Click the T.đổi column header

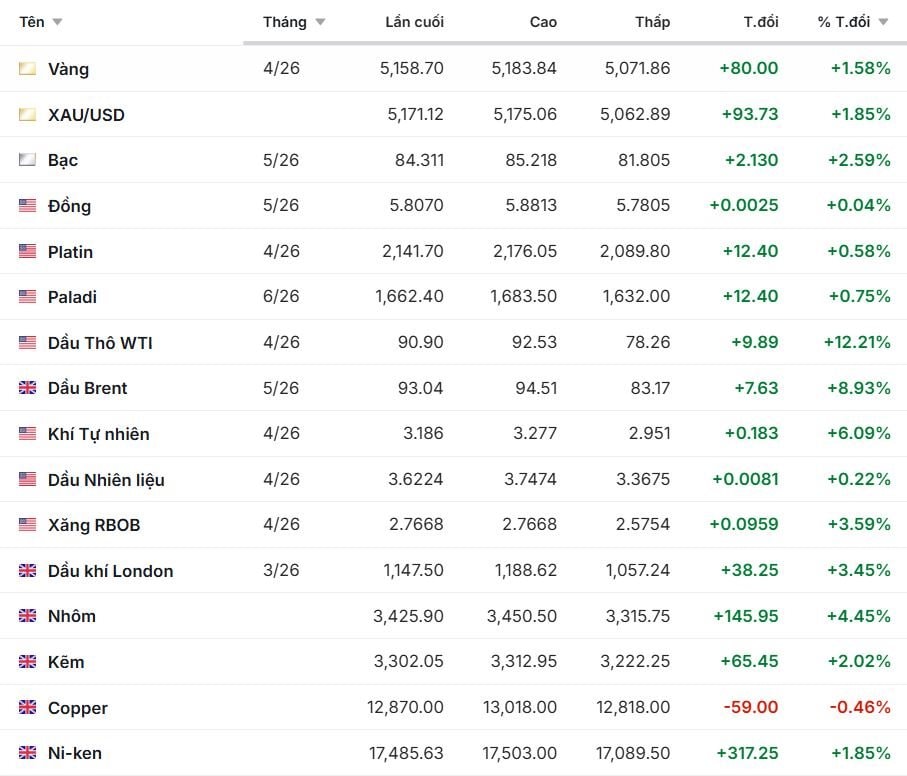(761, 22)
